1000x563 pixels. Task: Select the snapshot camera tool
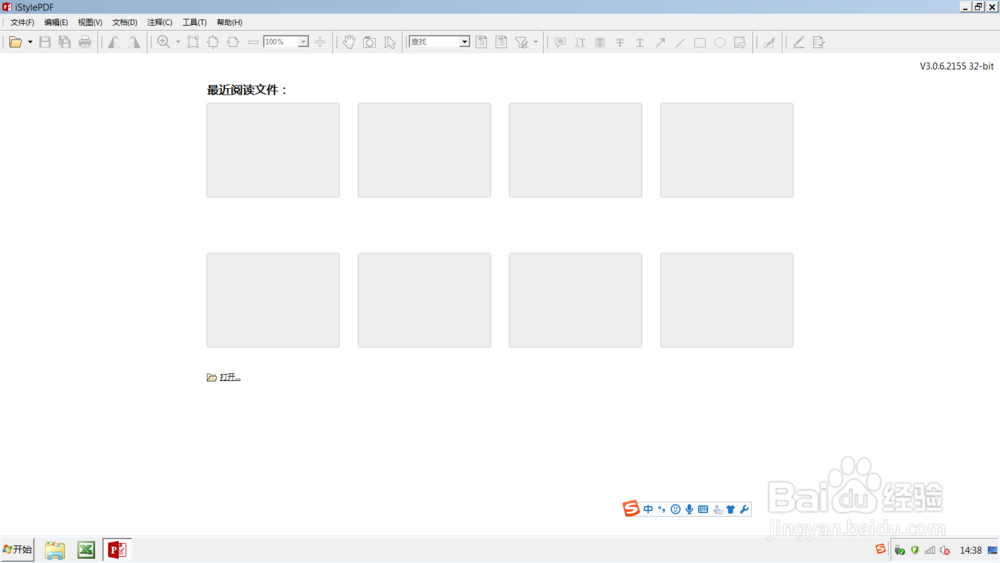point(369,42)
